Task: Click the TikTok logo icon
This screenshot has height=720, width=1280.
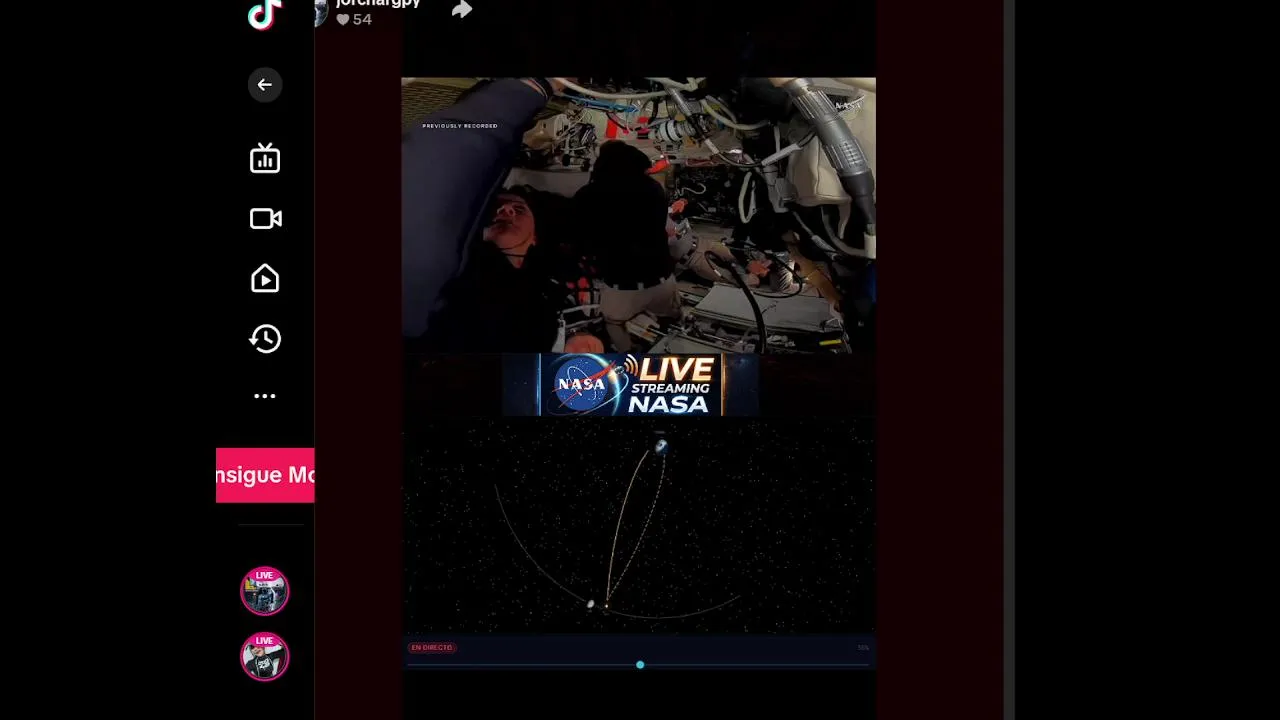Action: [x=264, y=14]
